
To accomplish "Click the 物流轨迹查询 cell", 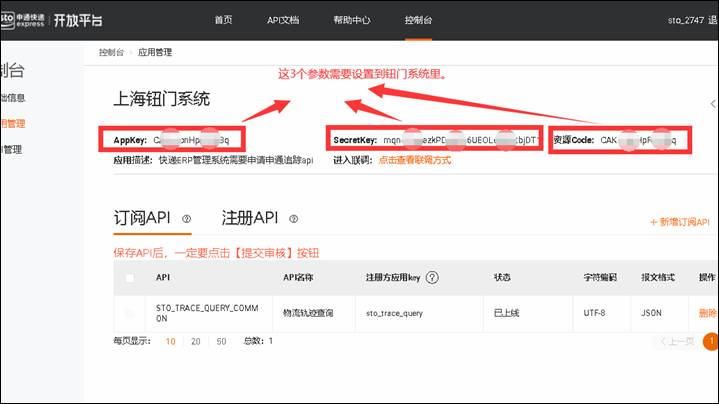I will point(308,313).
